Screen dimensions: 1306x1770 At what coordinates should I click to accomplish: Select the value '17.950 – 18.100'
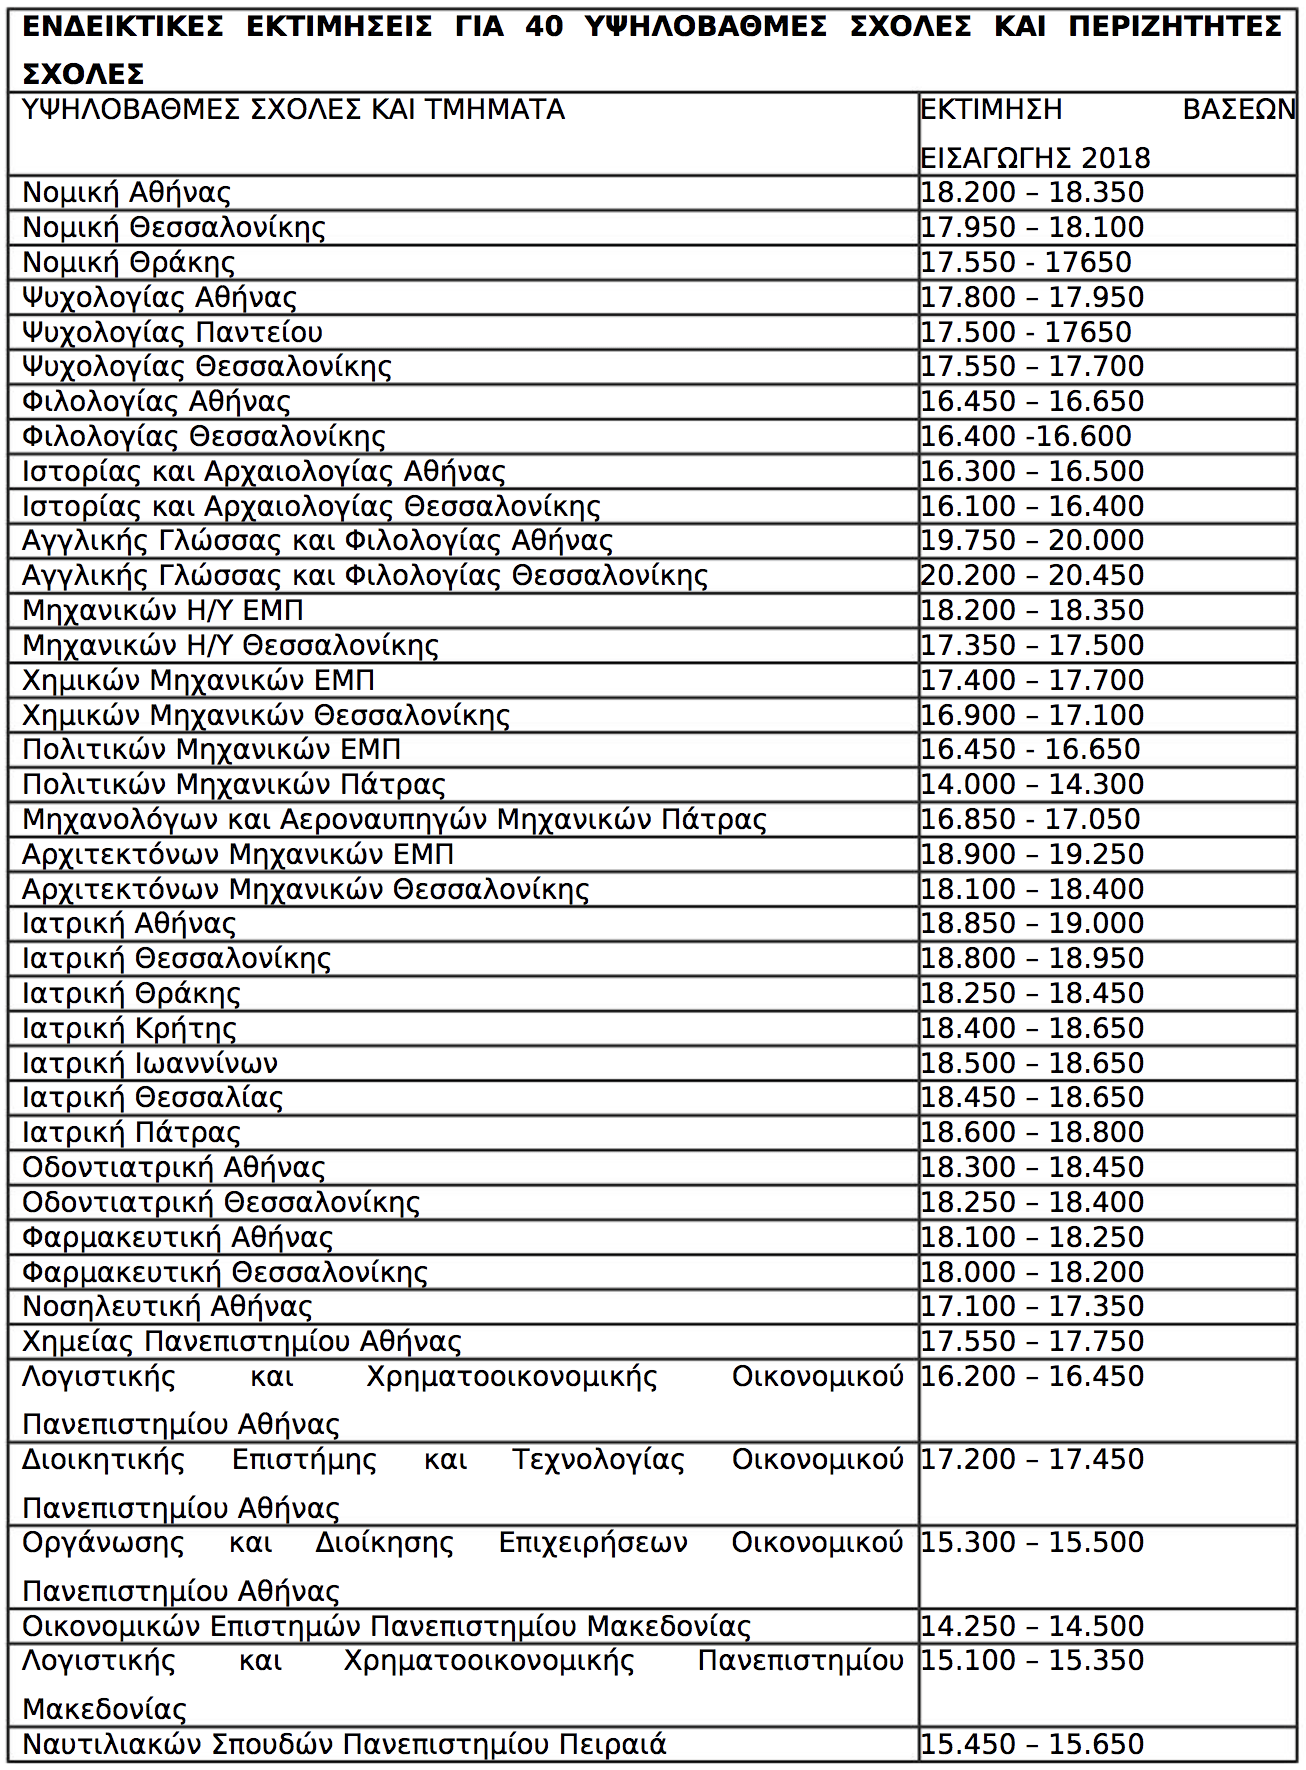pyautogui.click(x=1032, y=228)
